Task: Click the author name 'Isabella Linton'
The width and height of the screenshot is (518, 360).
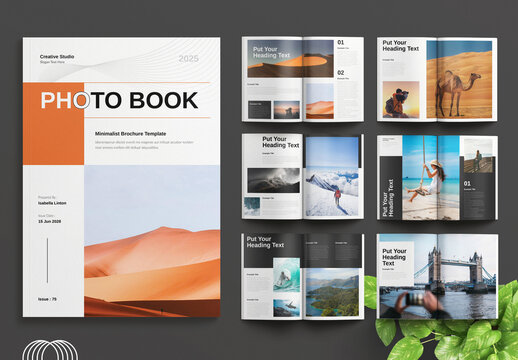Action: tap(52, 203)
